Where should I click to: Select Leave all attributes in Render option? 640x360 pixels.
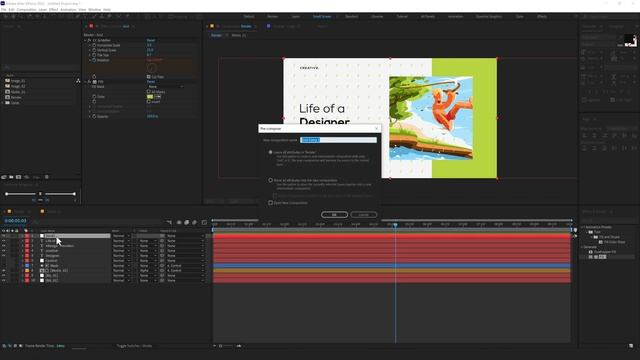(271, 152)
